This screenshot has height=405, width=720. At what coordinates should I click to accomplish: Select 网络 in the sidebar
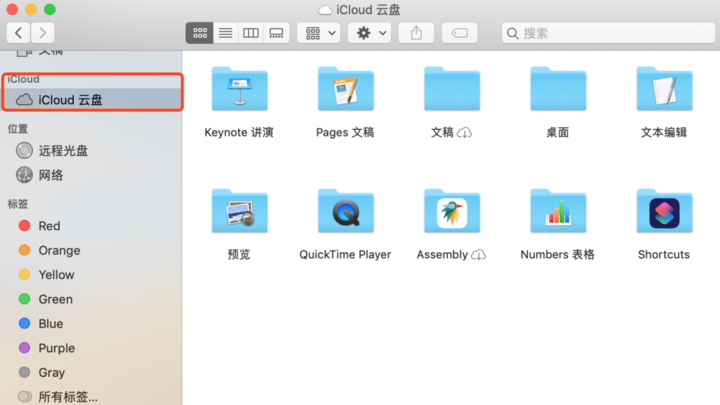92,175
